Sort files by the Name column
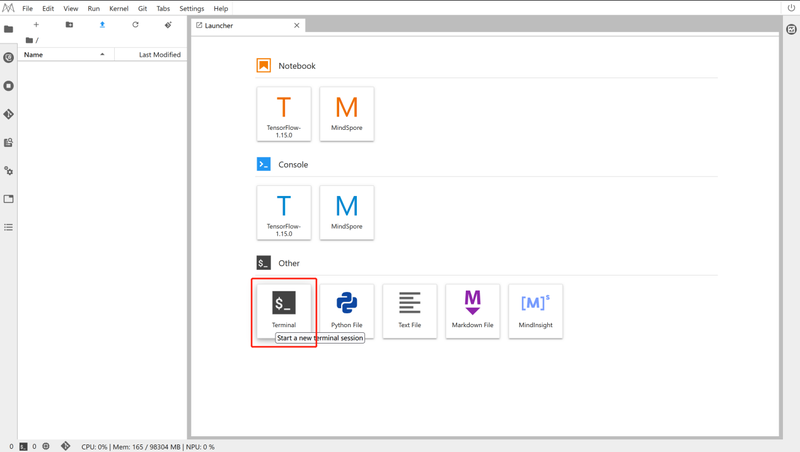 click(x=66, y=55)
